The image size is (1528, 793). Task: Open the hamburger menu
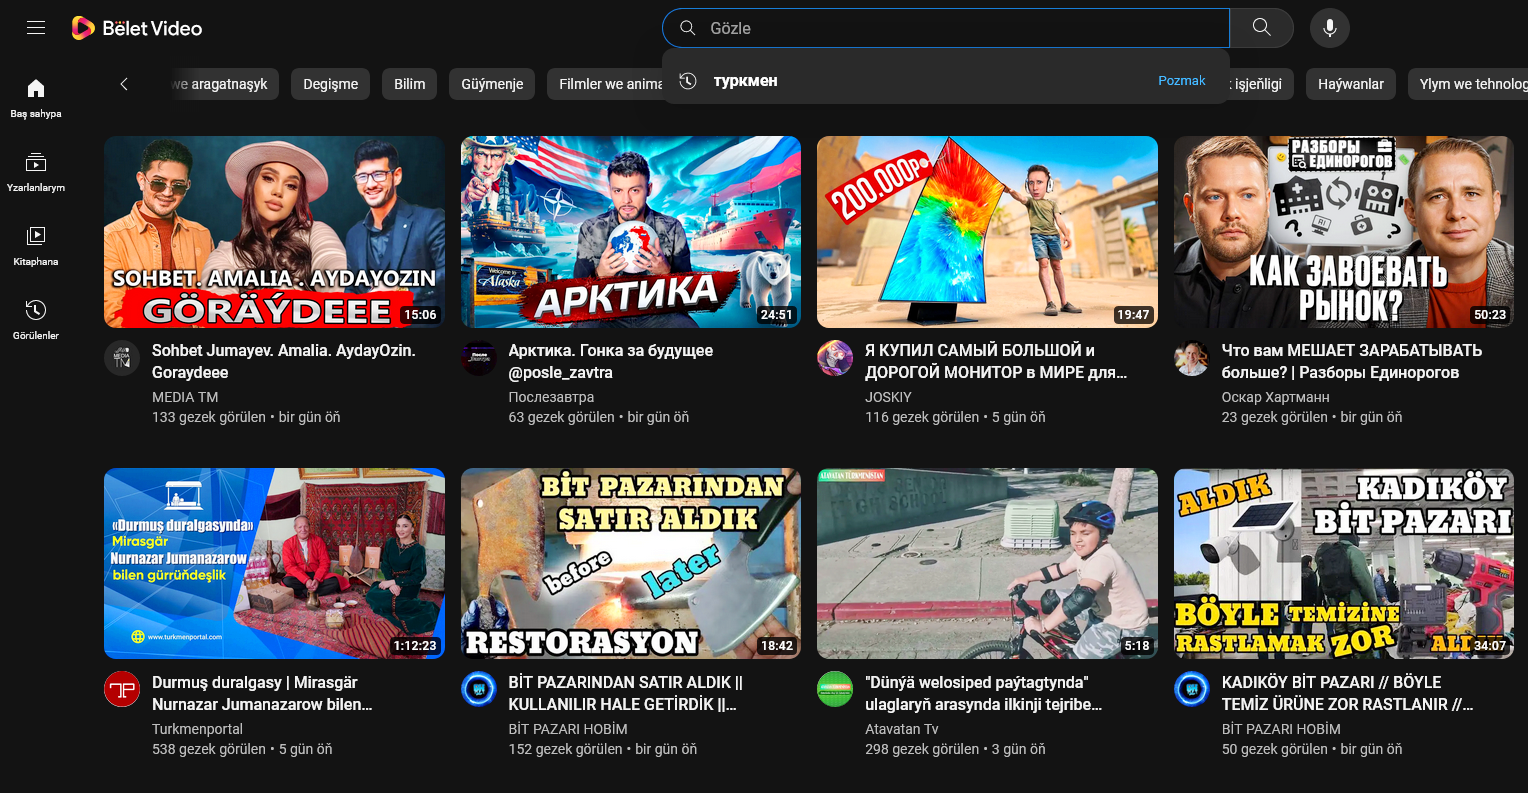36,28
